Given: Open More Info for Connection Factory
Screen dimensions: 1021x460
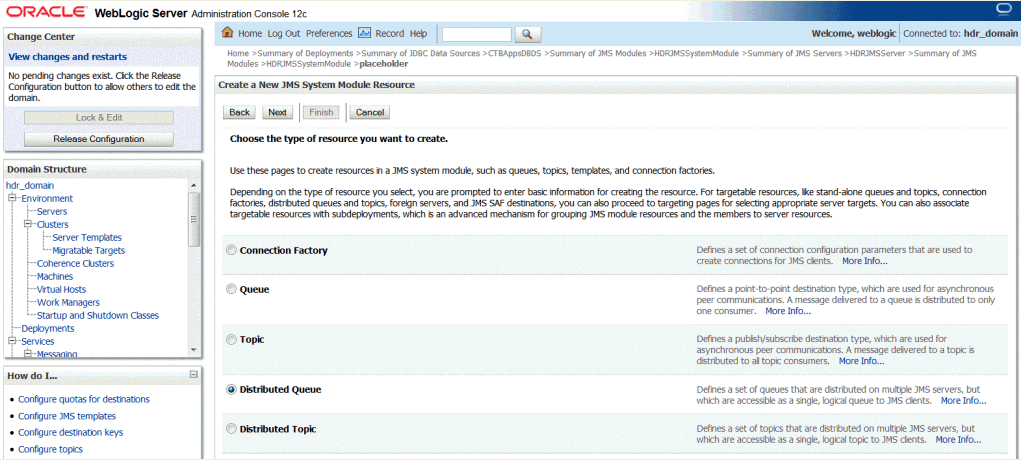Looking at the screenshot, I should tap(865, 261).
